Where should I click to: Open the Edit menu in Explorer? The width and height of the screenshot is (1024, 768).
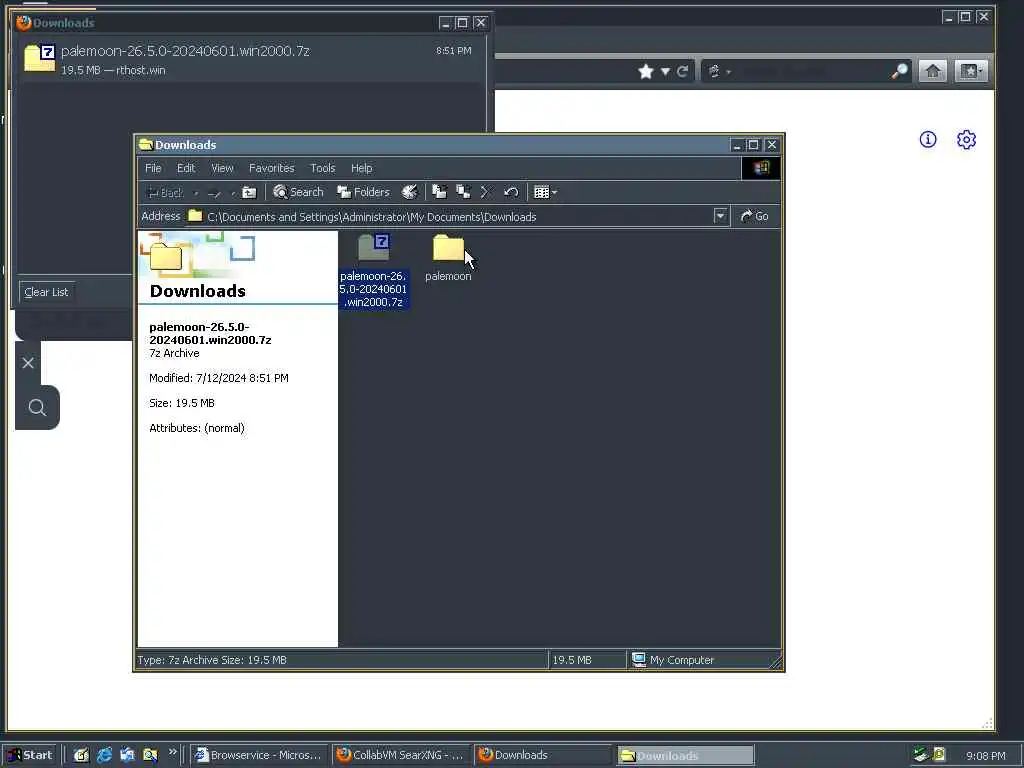(x=185, y=168)
